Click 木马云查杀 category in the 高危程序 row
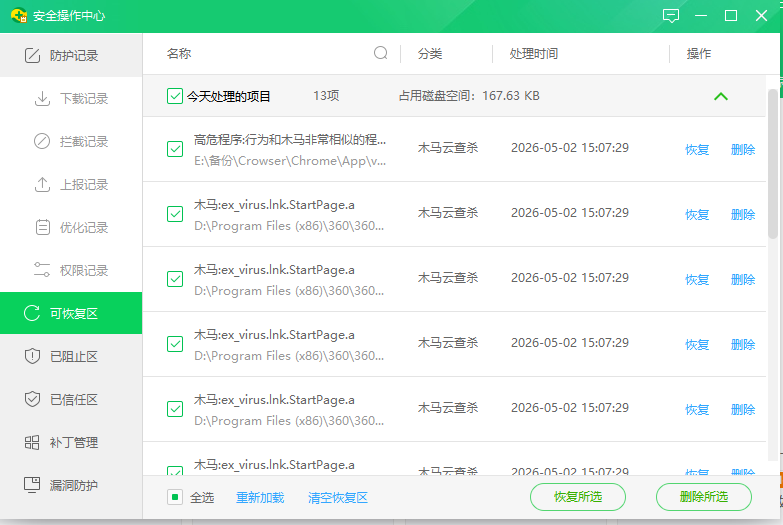This screenshot has height=525, width=783. [x=447, y=148]
